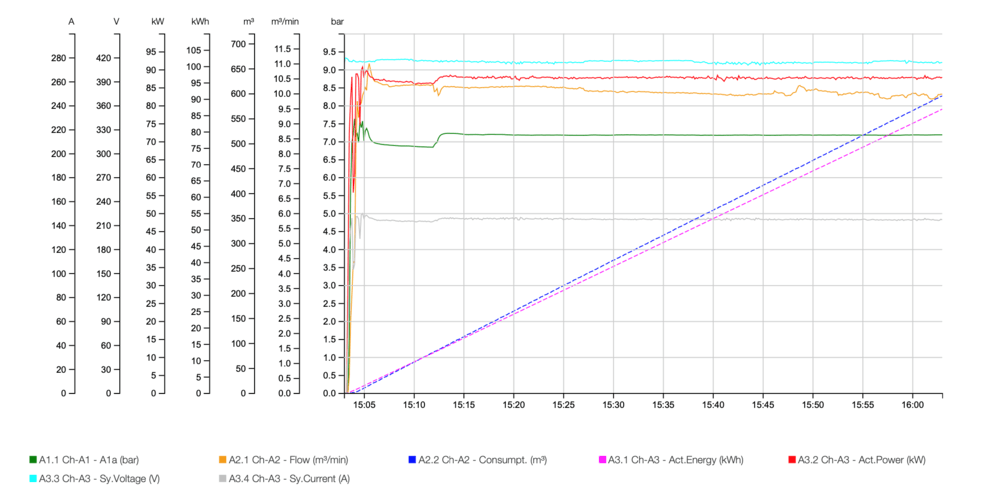Click the 15:05 time axis label
1000x497 pixels.
(x=364, y=405)
